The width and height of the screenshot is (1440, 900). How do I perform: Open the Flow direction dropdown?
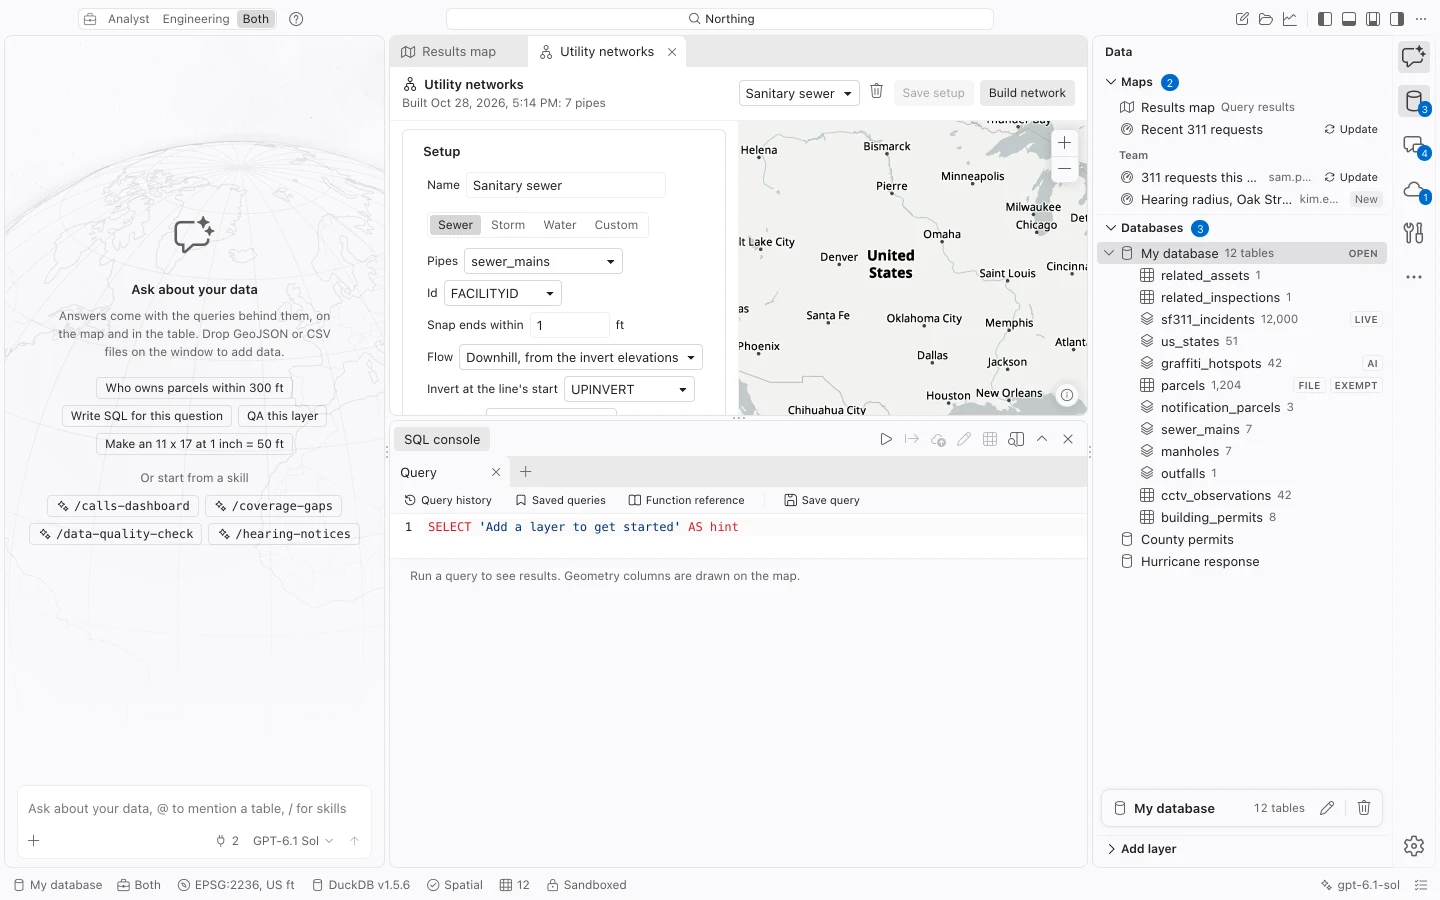pos(581,357)
